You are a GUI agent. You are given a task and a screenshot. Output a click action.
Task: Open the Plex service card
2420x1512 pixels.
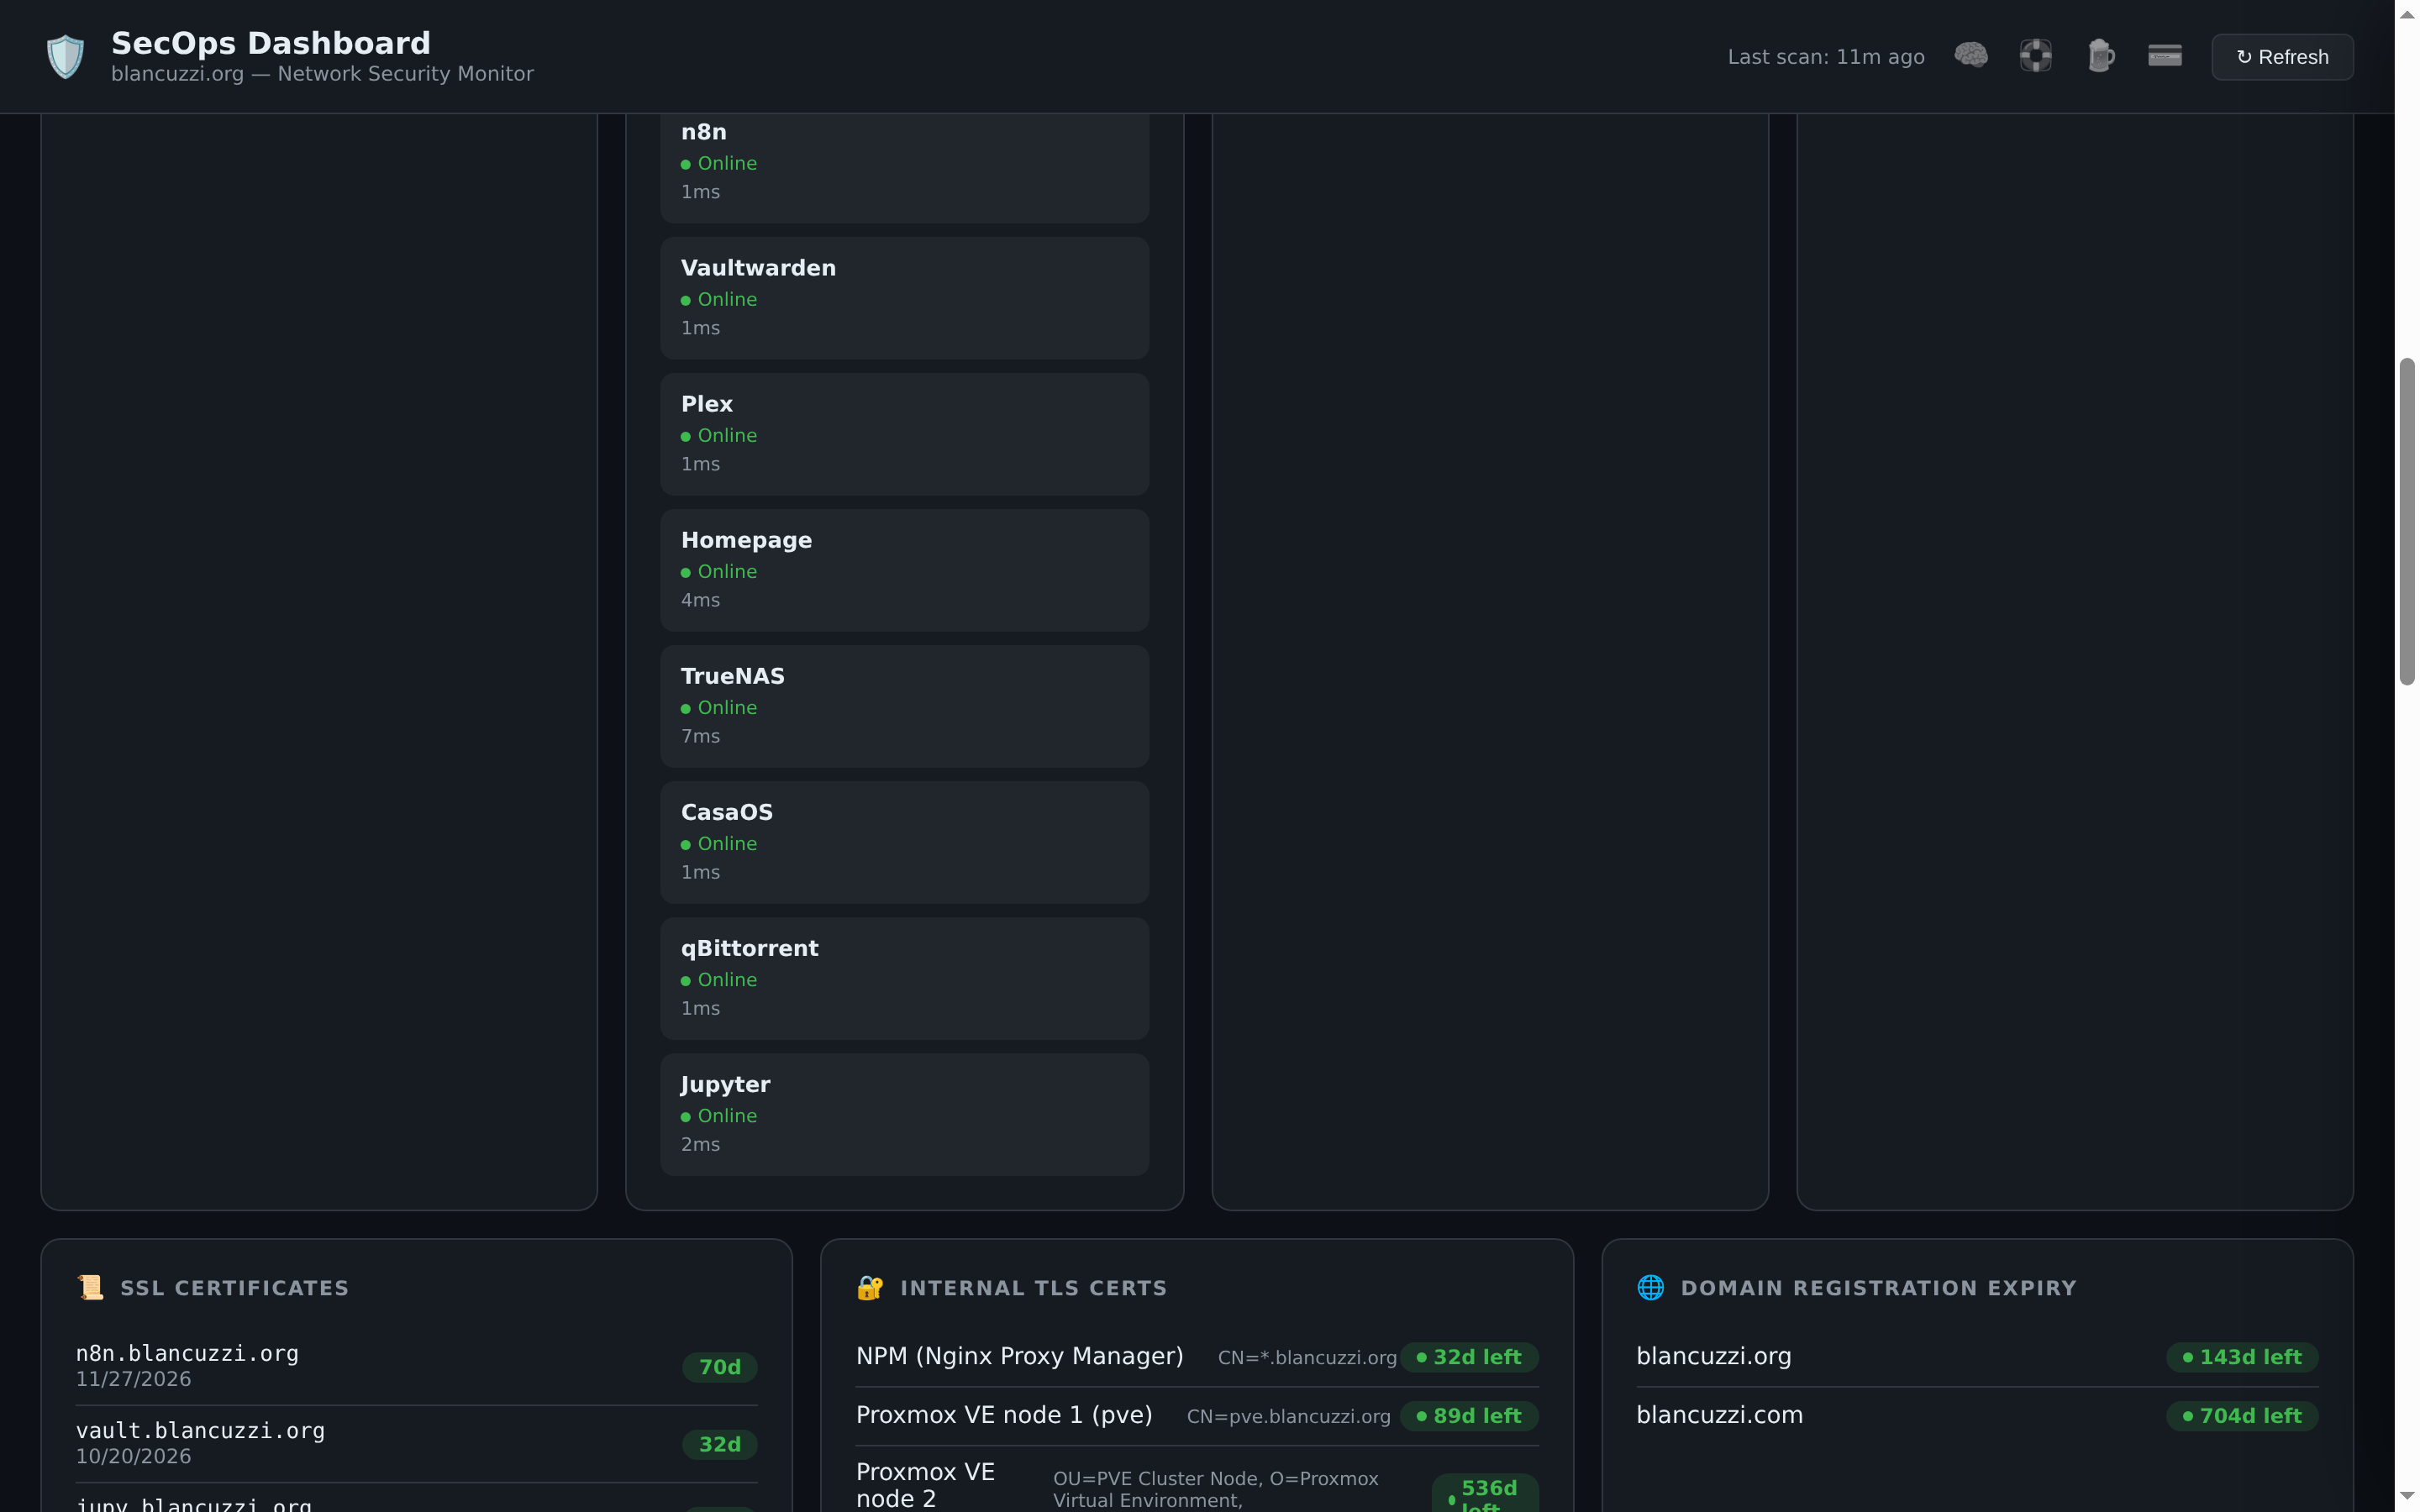904,434
